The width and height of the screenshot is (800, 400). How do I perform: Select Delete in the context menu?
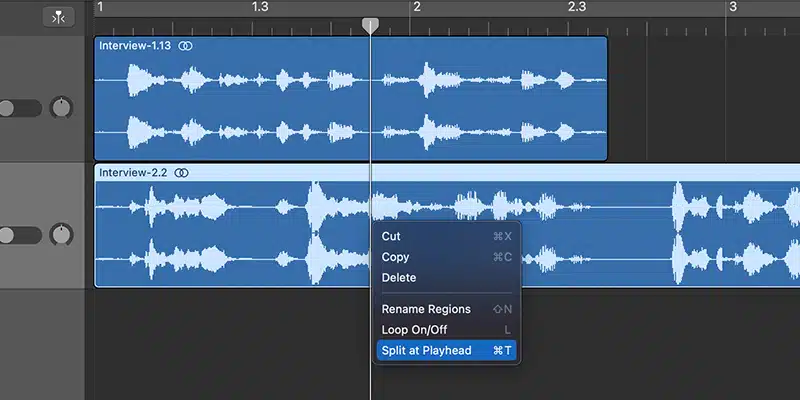click(446, 278)
